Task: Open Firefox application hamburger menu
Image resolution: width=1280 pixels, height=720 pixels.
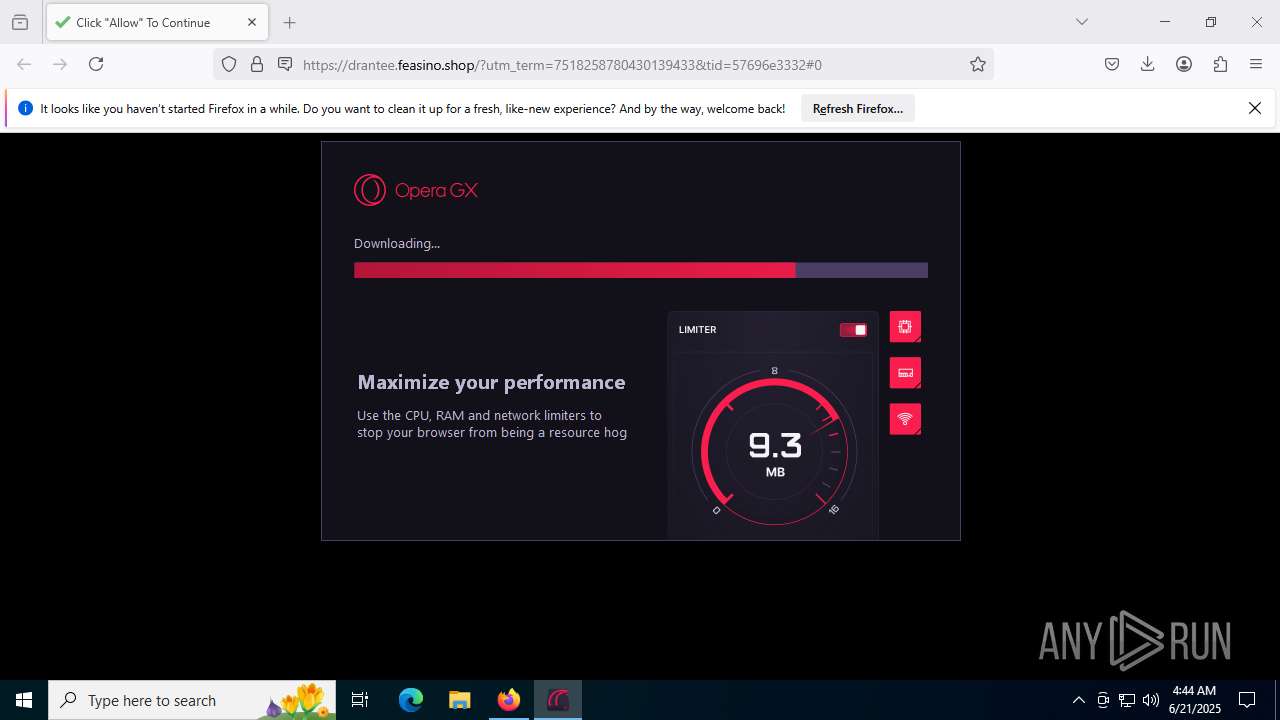Action: coord(1256,64)
